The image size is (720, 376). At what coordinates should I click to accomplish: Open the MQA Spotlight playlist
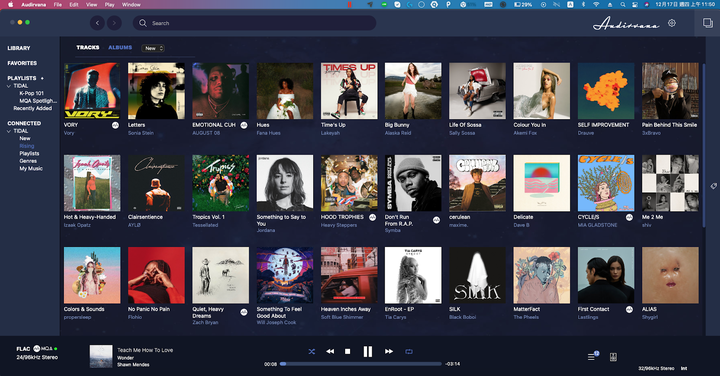[x=38, y=101]
